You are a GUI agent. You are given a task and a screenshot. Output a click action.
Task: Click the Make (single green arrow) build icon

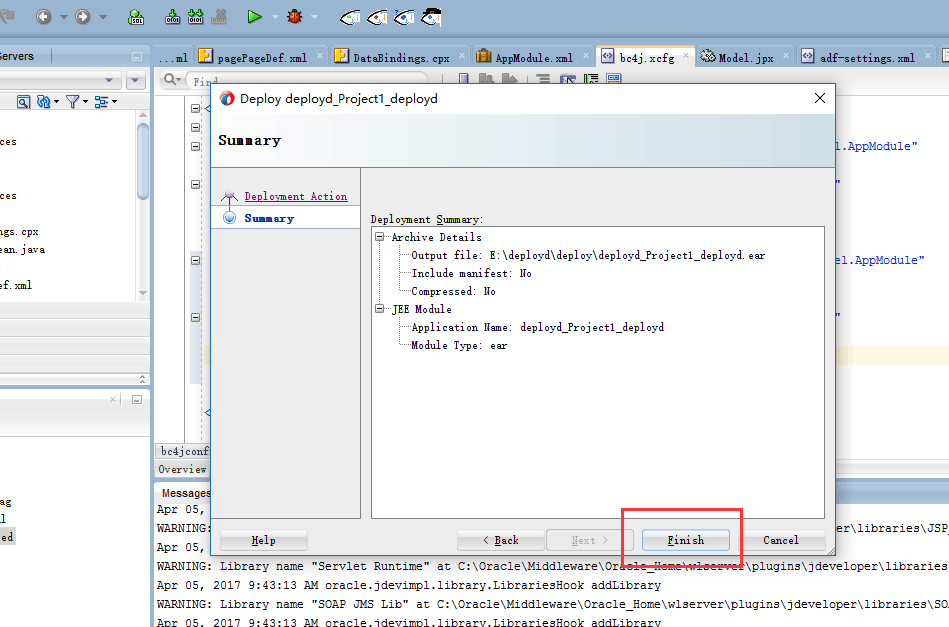point(172,17)
